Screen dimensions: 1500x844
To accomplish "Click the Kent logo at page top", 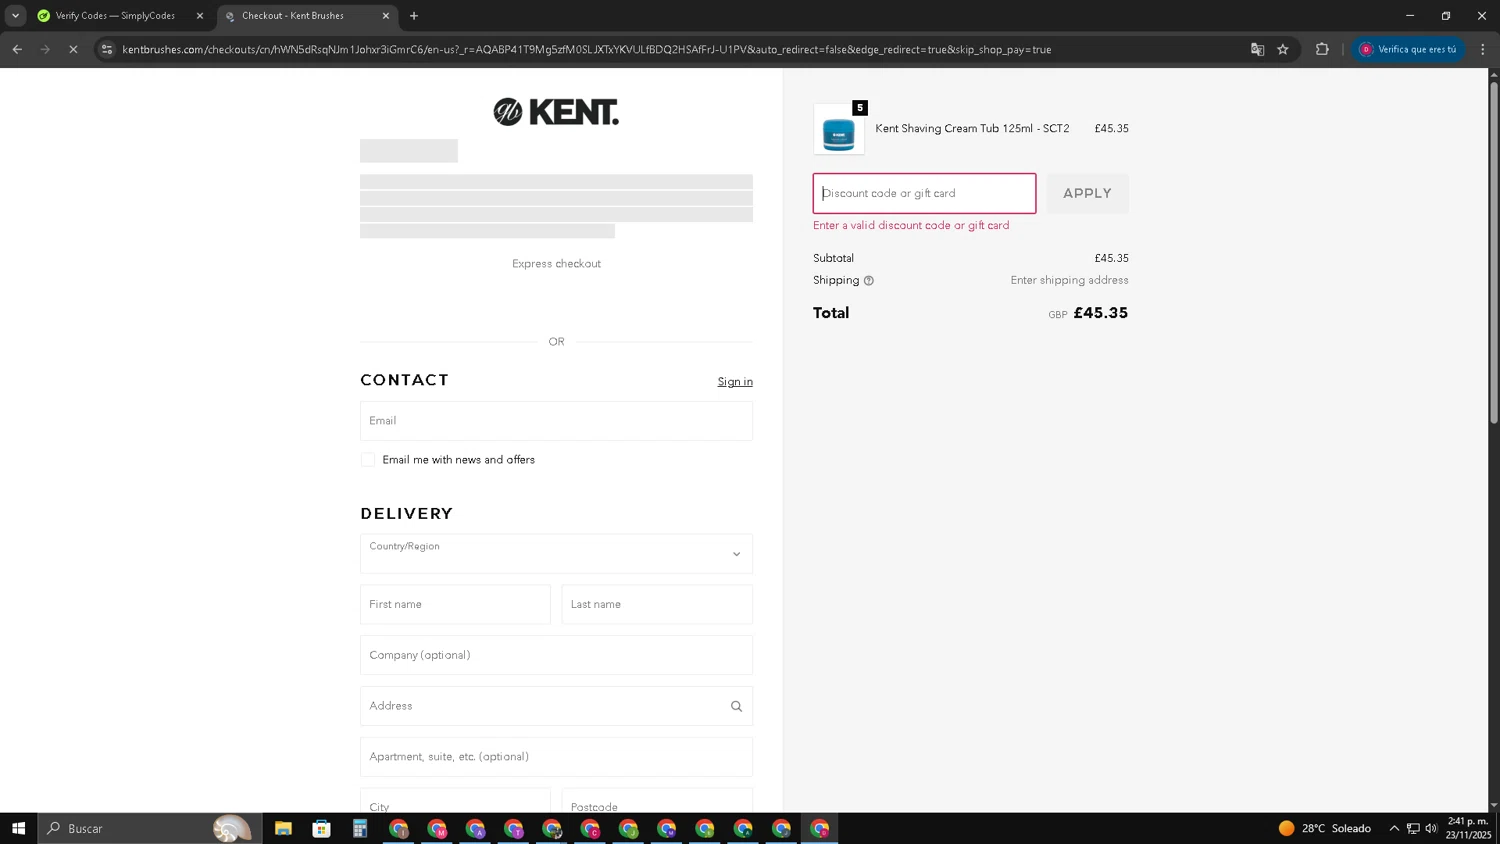I will pos(556,112).
